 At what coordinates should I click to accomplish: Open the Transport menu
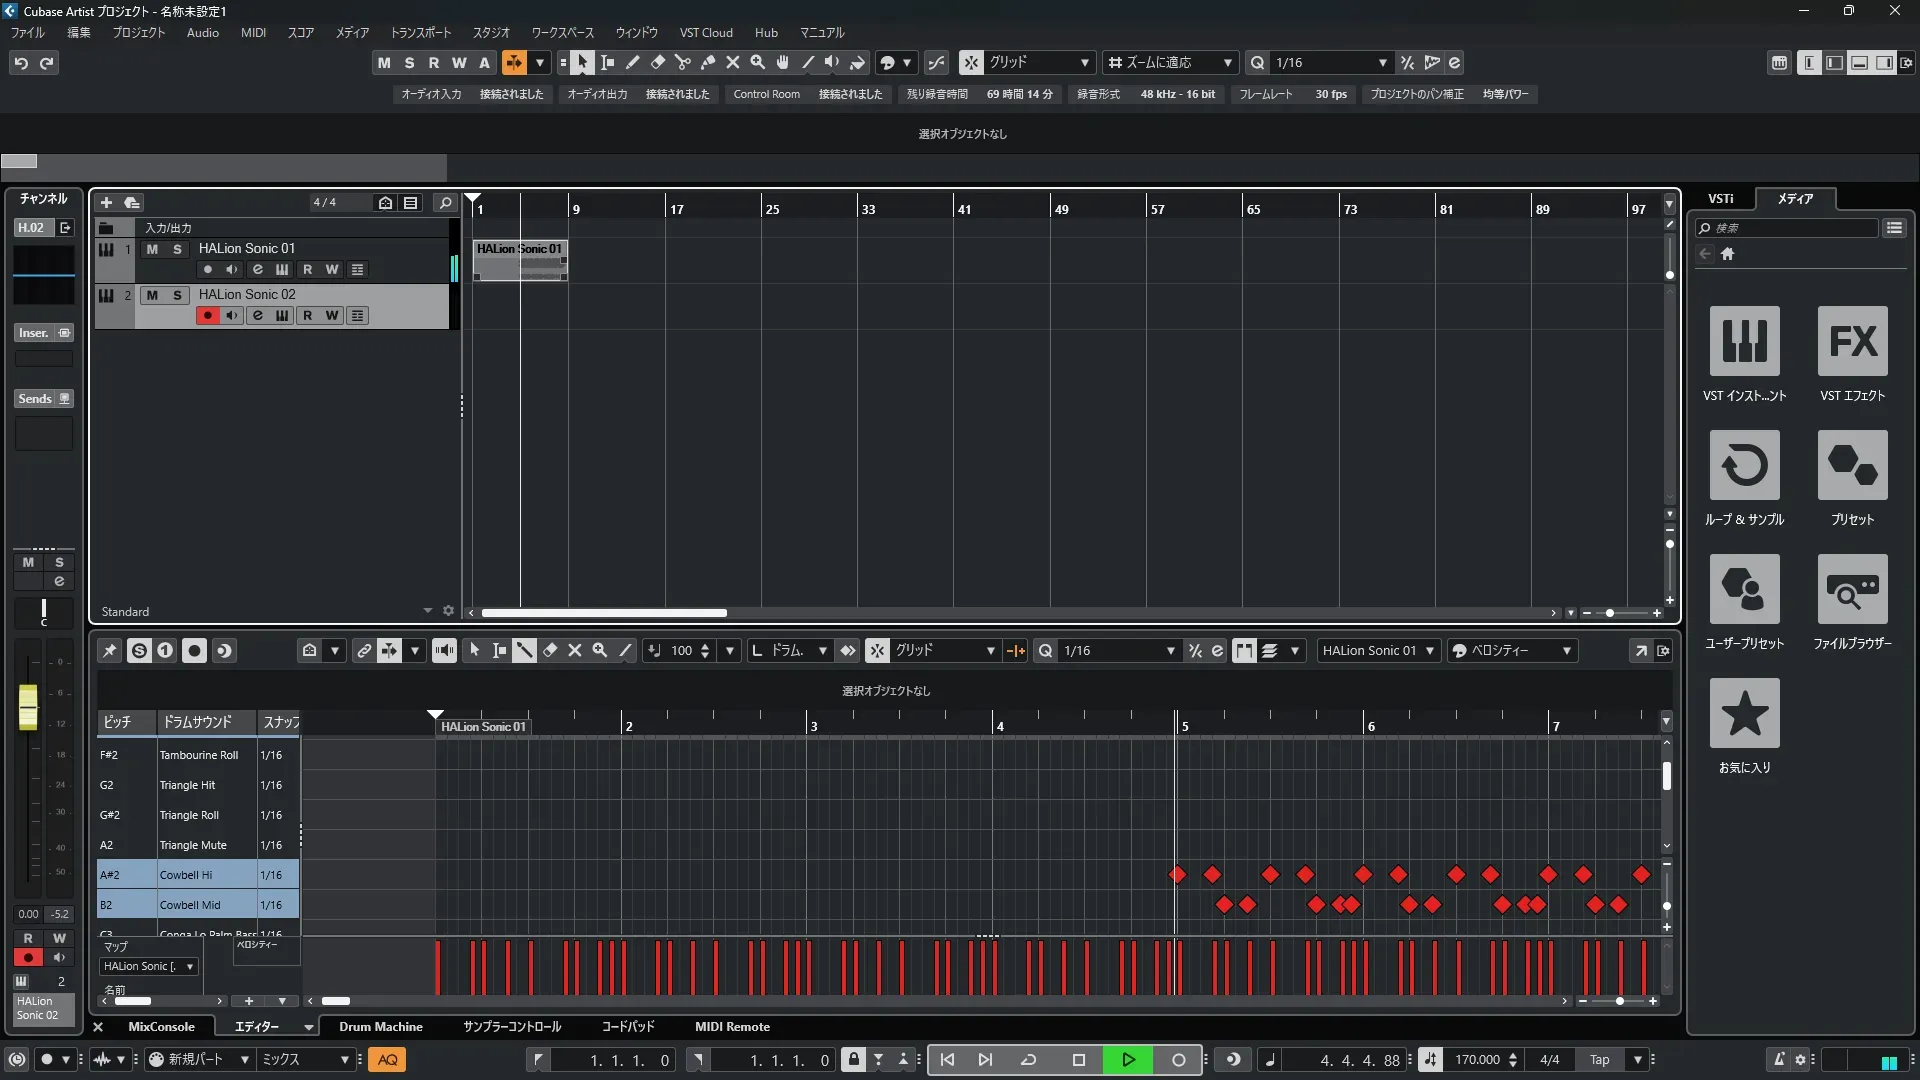click(x=420, y=33)
